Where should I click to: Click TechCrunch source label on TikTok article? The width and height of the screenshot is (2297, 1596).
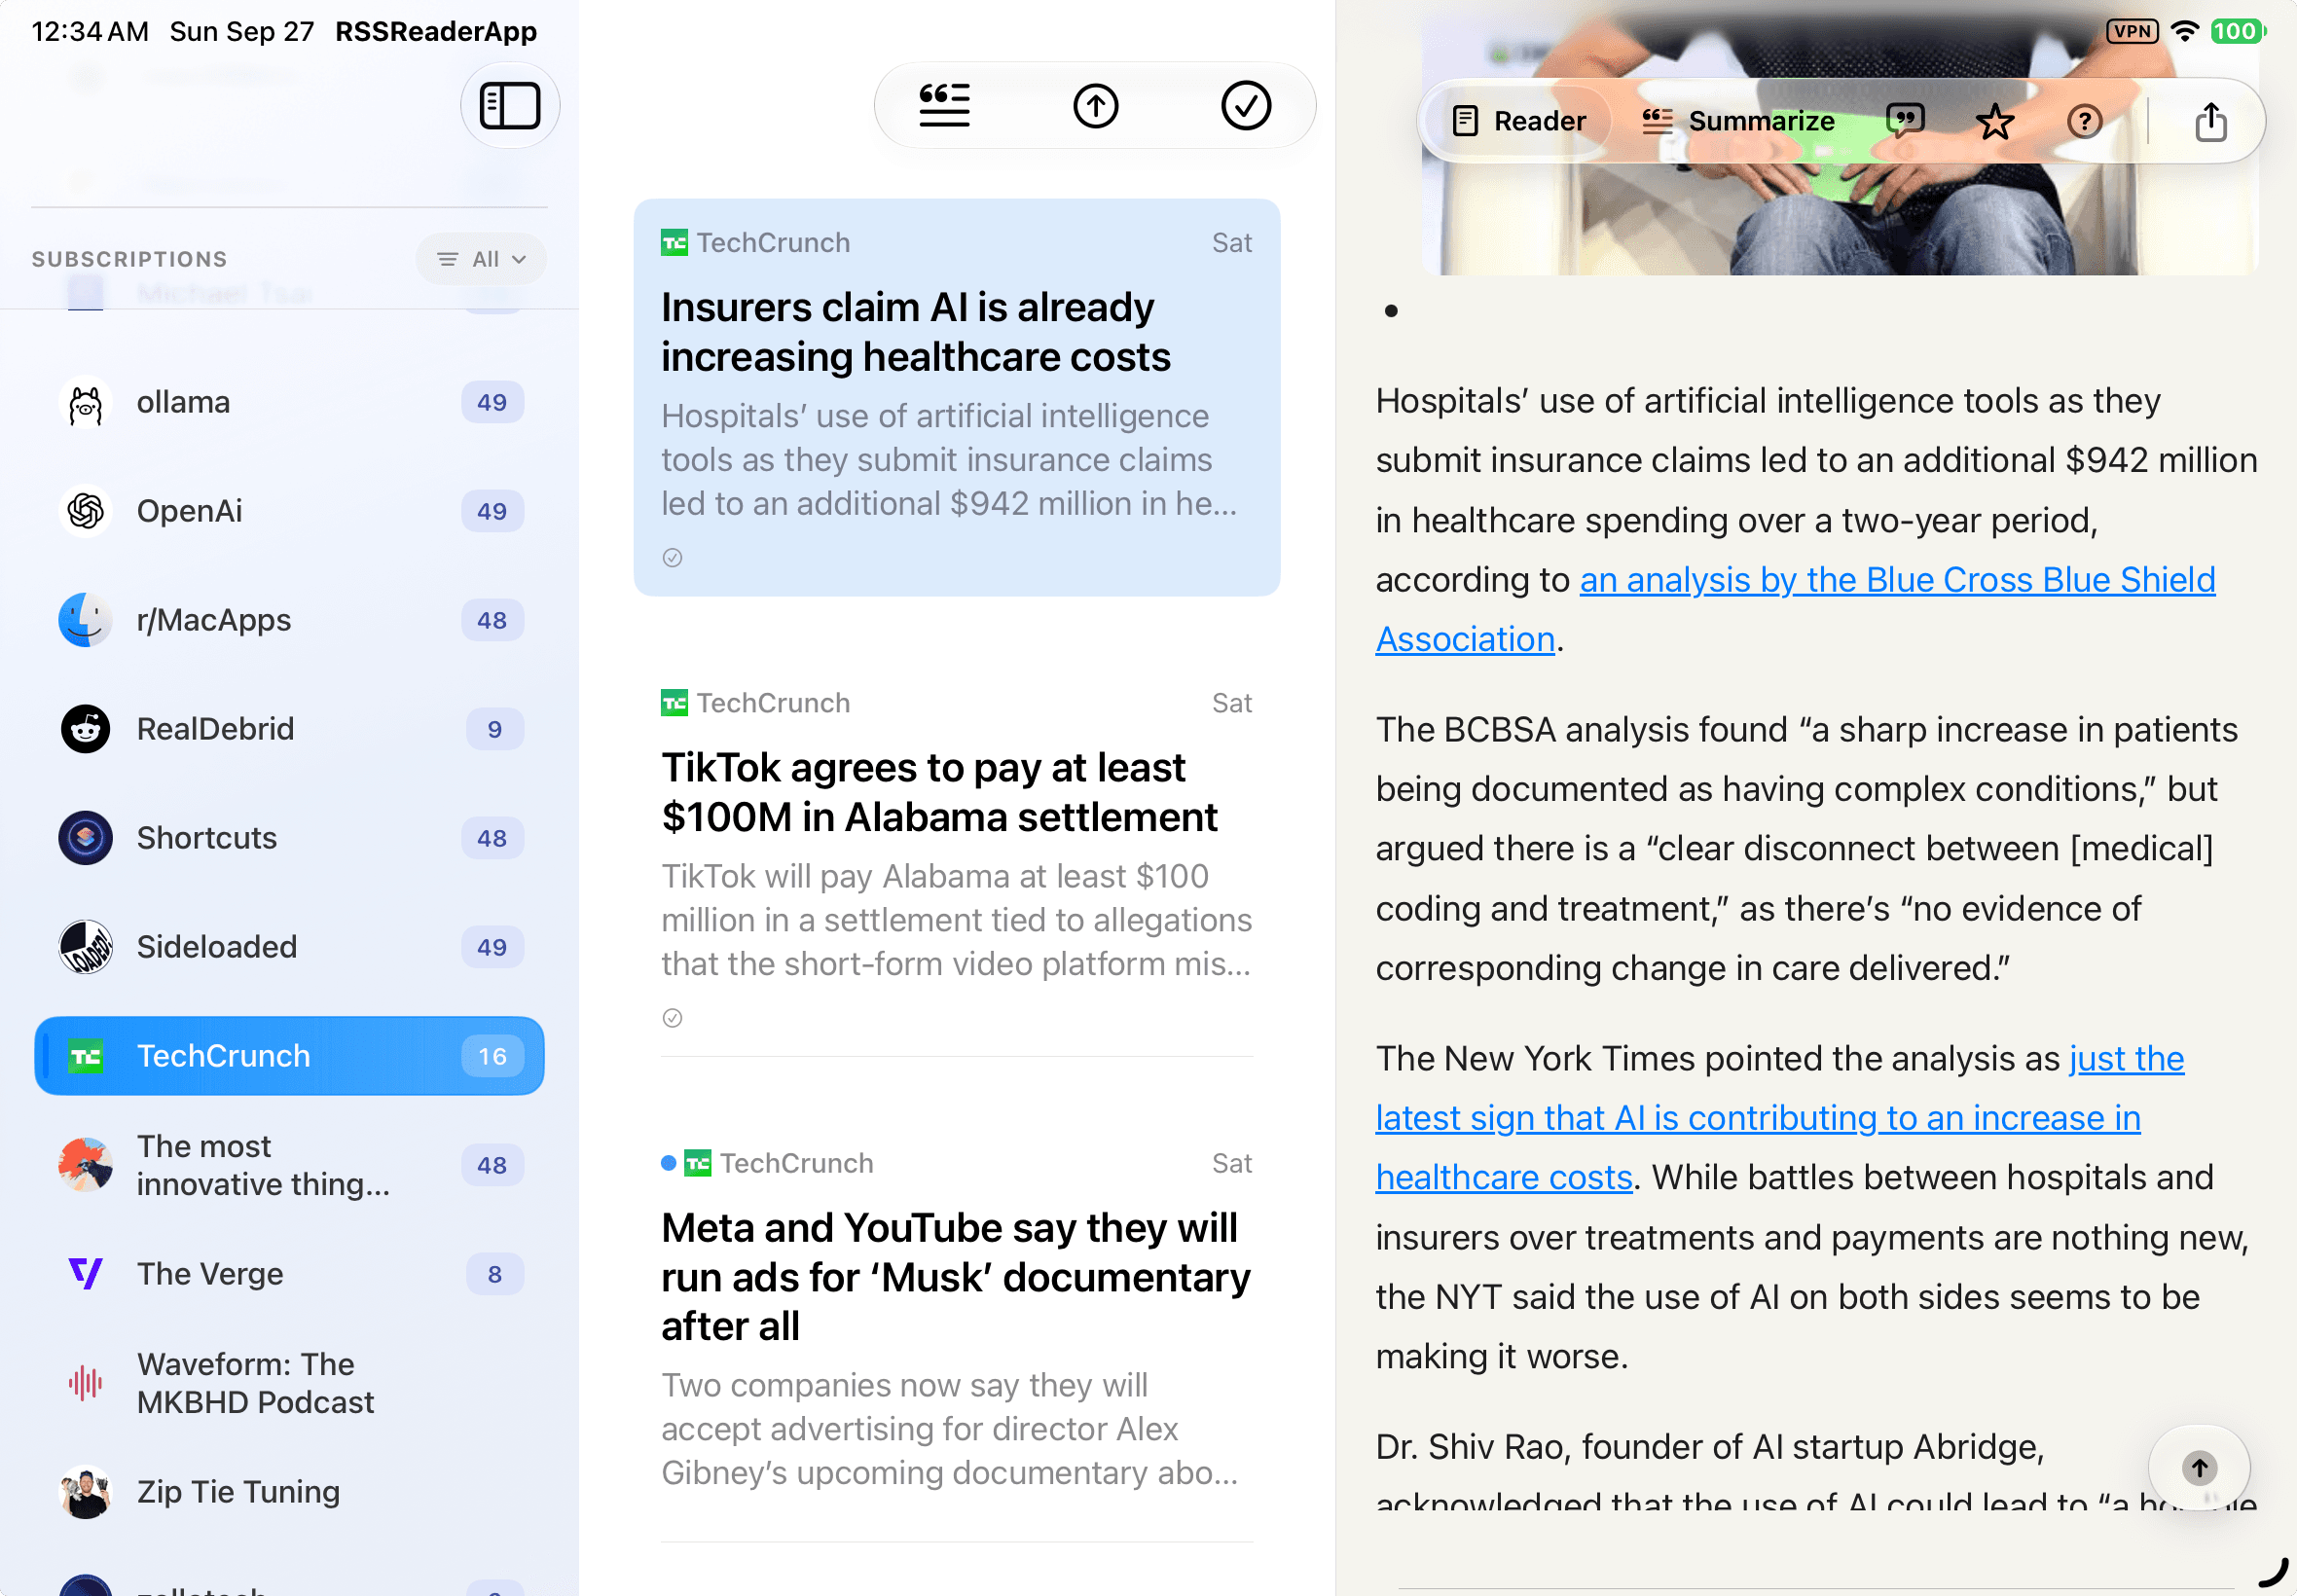773,703
